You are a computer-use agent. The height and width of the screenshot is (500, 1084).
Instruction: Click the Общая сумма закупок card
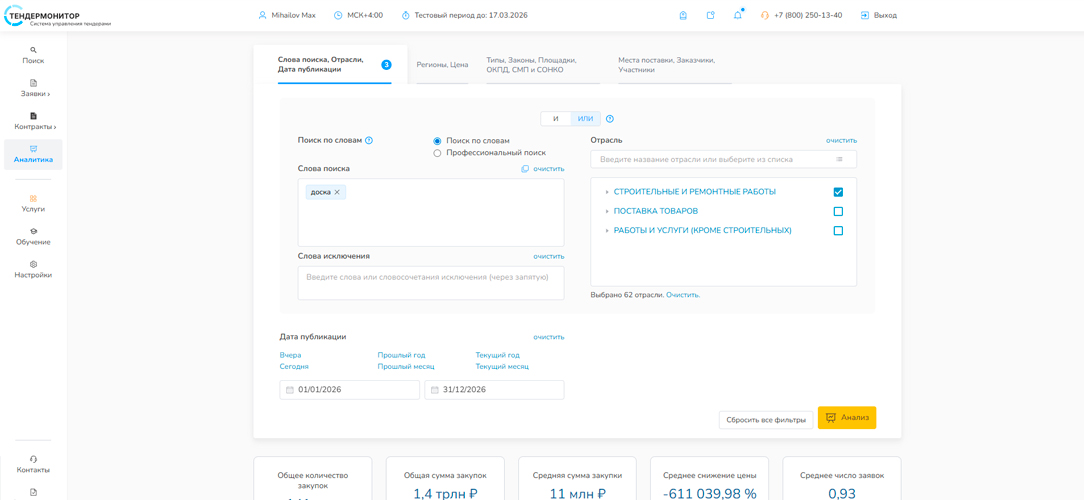pos(445,479)
